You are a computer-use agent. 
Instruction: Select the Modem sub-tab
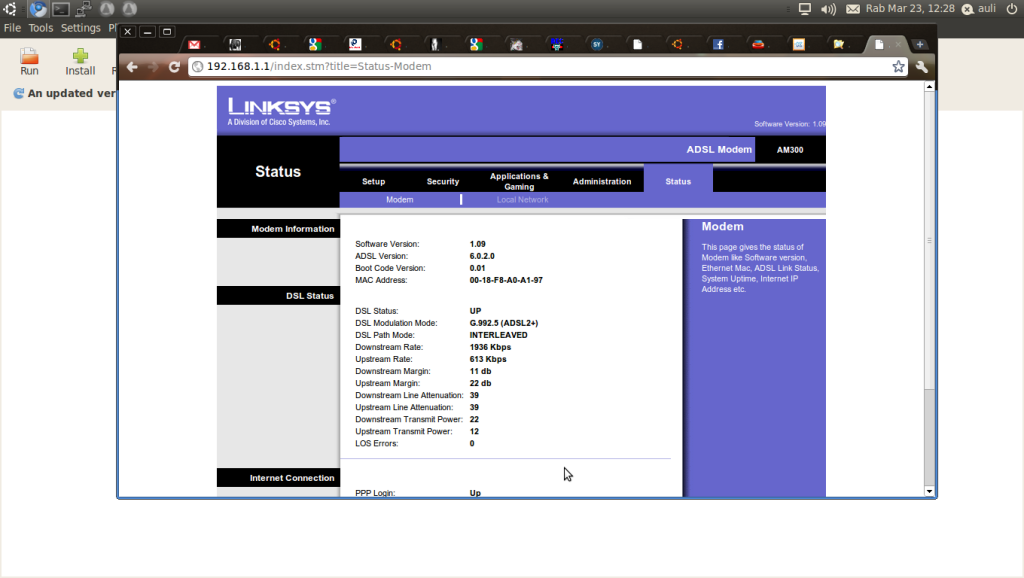[x=400, y=200]
